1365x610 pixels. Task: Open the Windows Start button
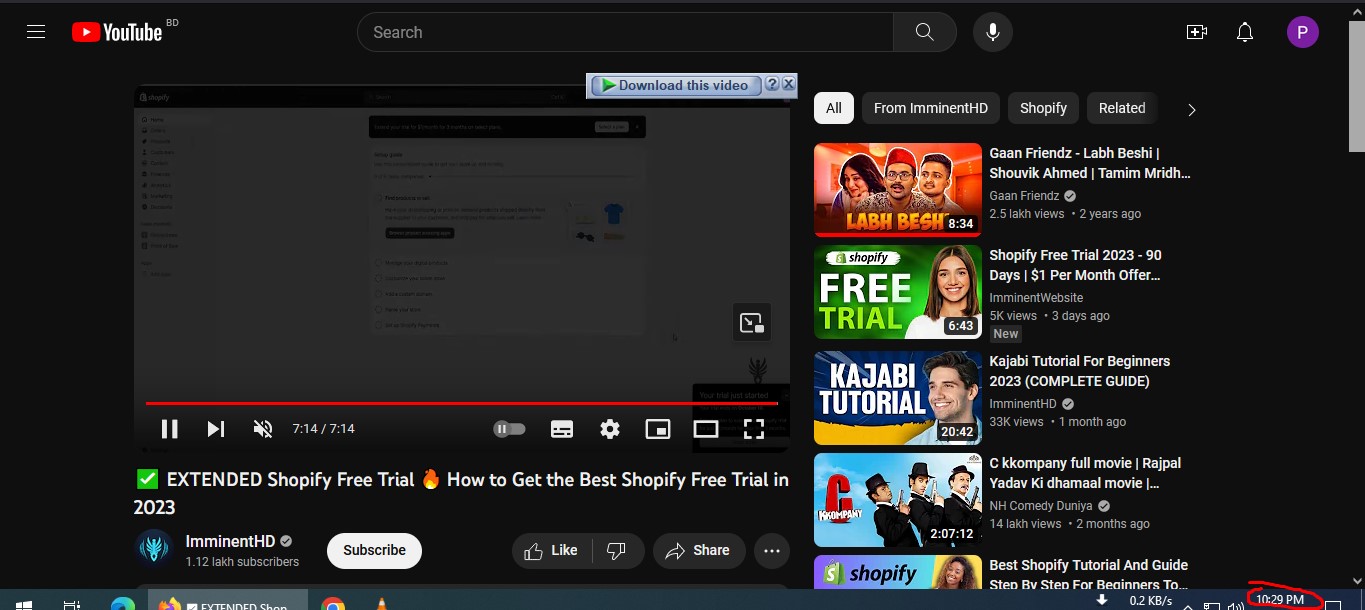pyautogui.click(x=23, y=605)
